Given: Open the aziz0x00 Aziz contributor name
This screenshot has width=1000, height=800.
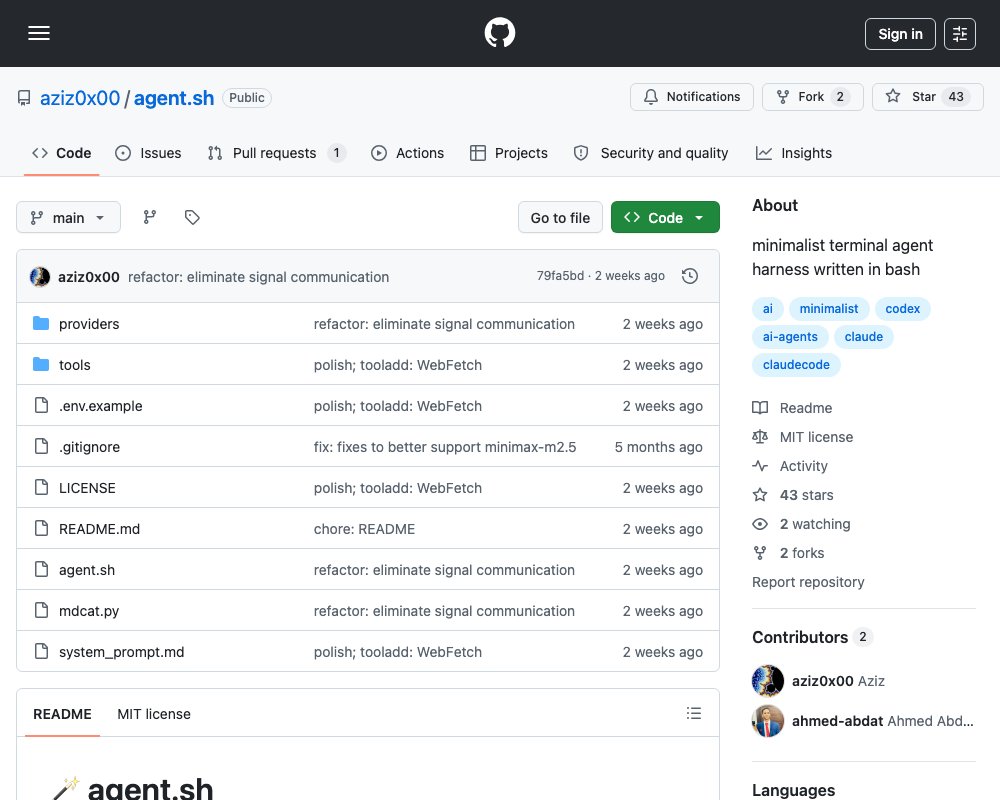Looking at the screenshot, I should pyautogui.click(x=838, y=681).
